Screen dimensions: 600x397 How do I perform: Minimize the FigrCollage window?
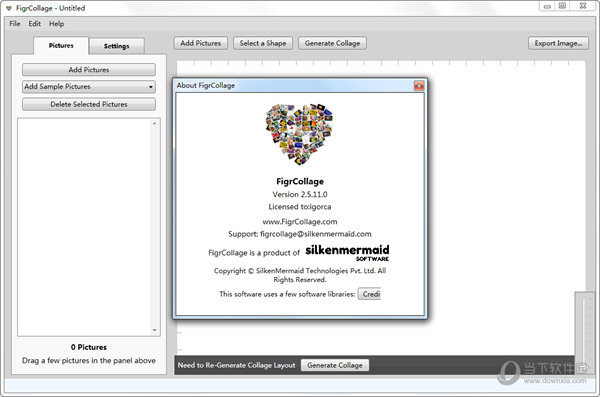[548, 7]
